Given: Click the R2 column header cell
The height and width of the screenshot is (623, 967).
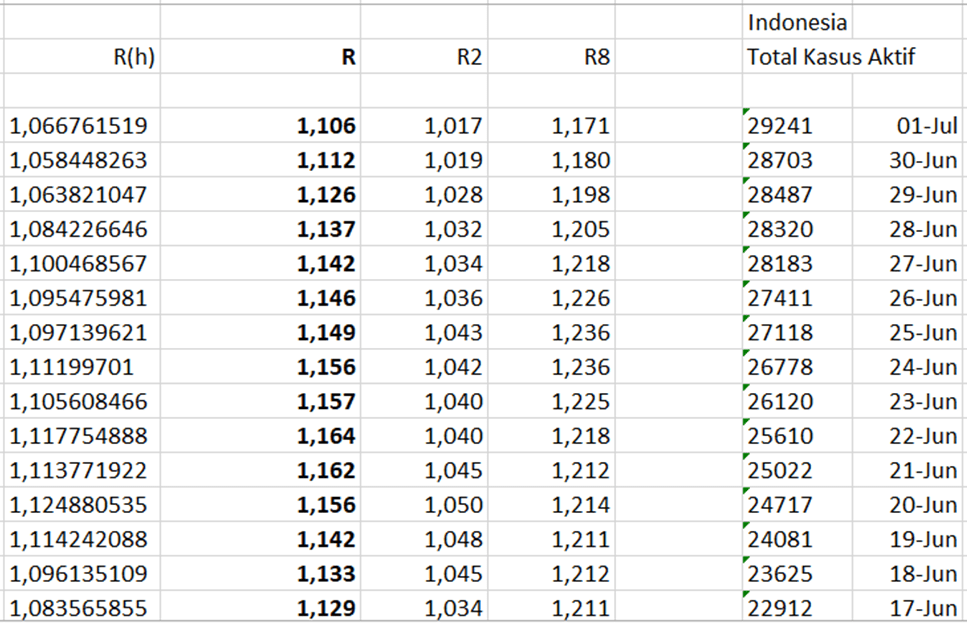Looking at the screenshot, I should tap(424, 57).
